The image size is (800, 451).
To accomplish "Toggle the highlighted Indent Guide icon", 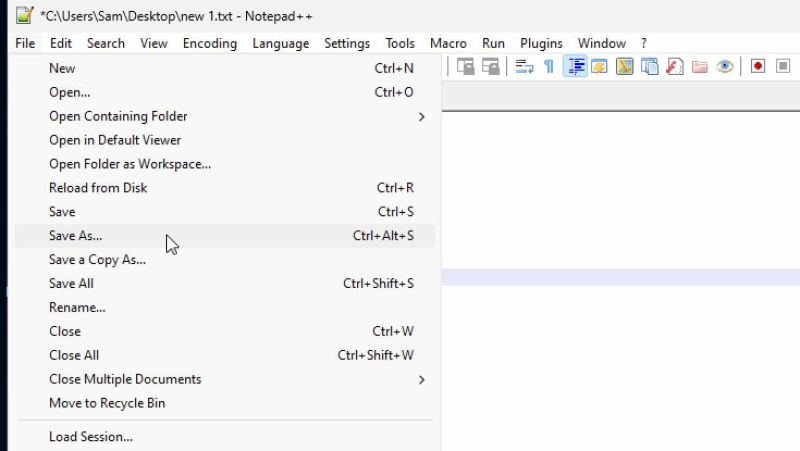I will point(575,67).
